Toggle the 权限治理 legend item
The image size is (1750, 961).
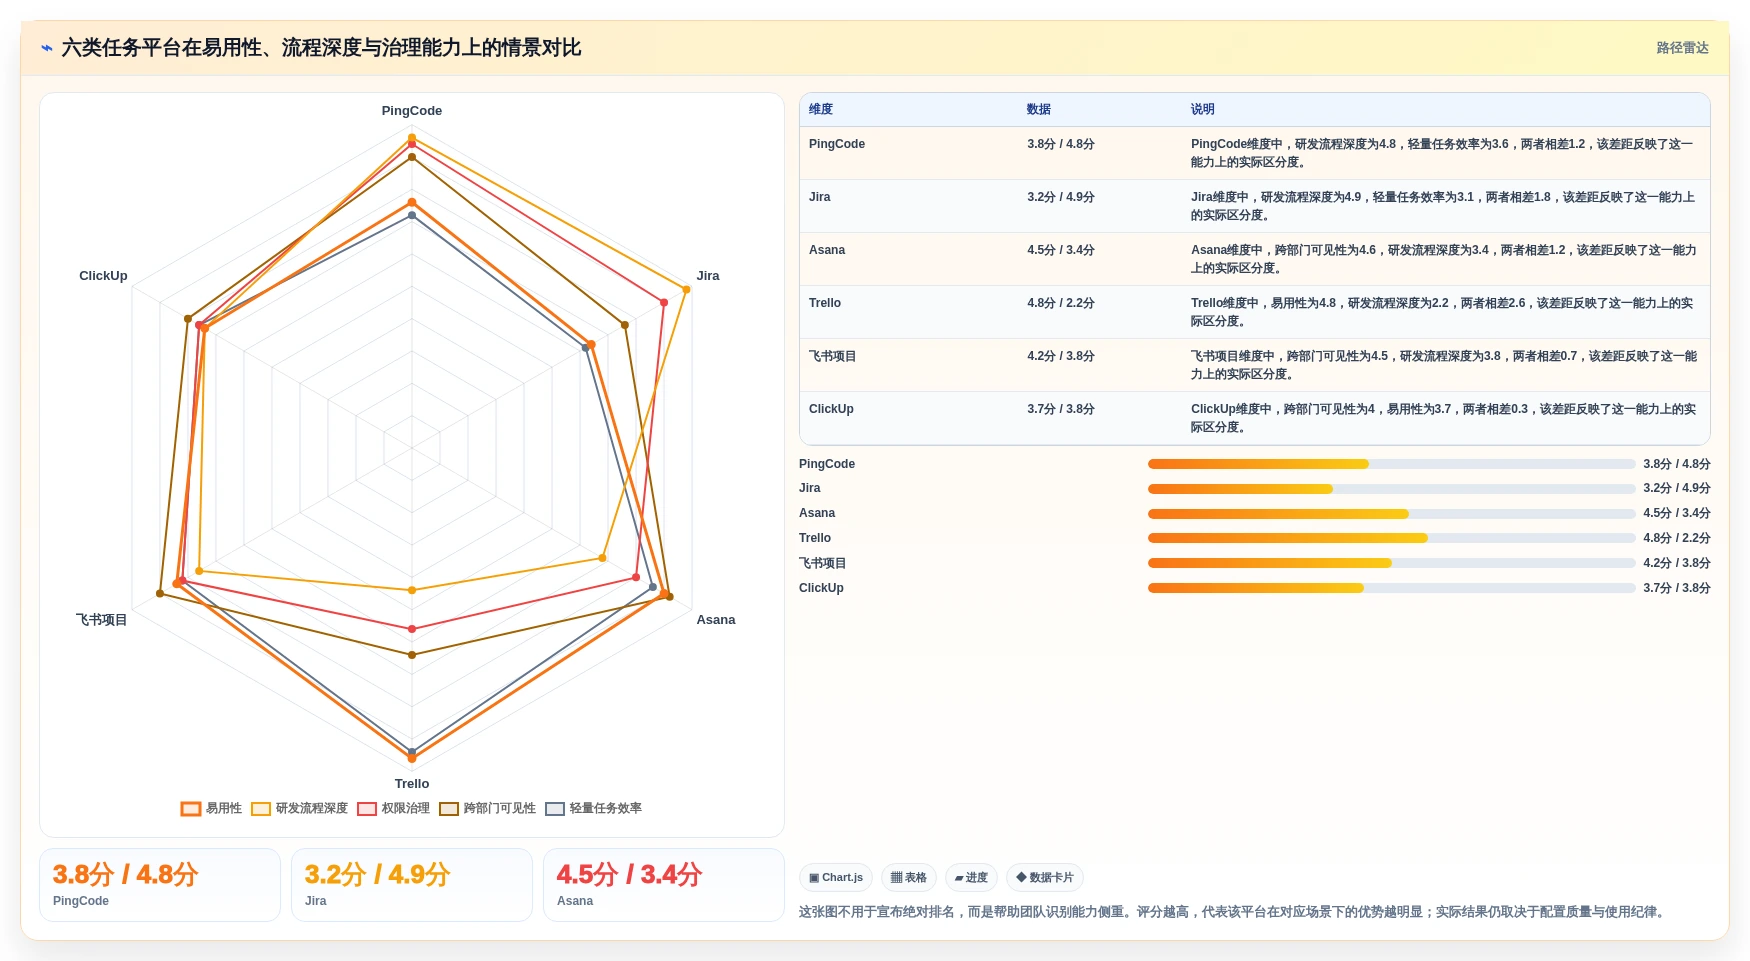click(x=393, y=809)
